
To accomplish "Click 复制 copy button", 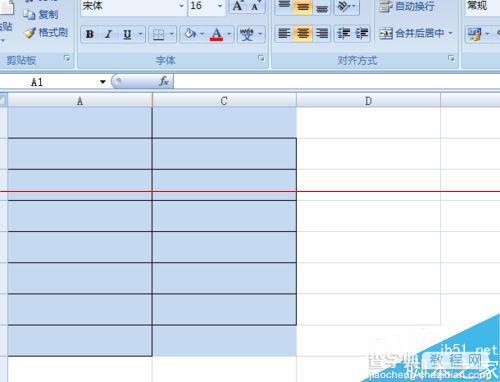I will coord(41,14).
